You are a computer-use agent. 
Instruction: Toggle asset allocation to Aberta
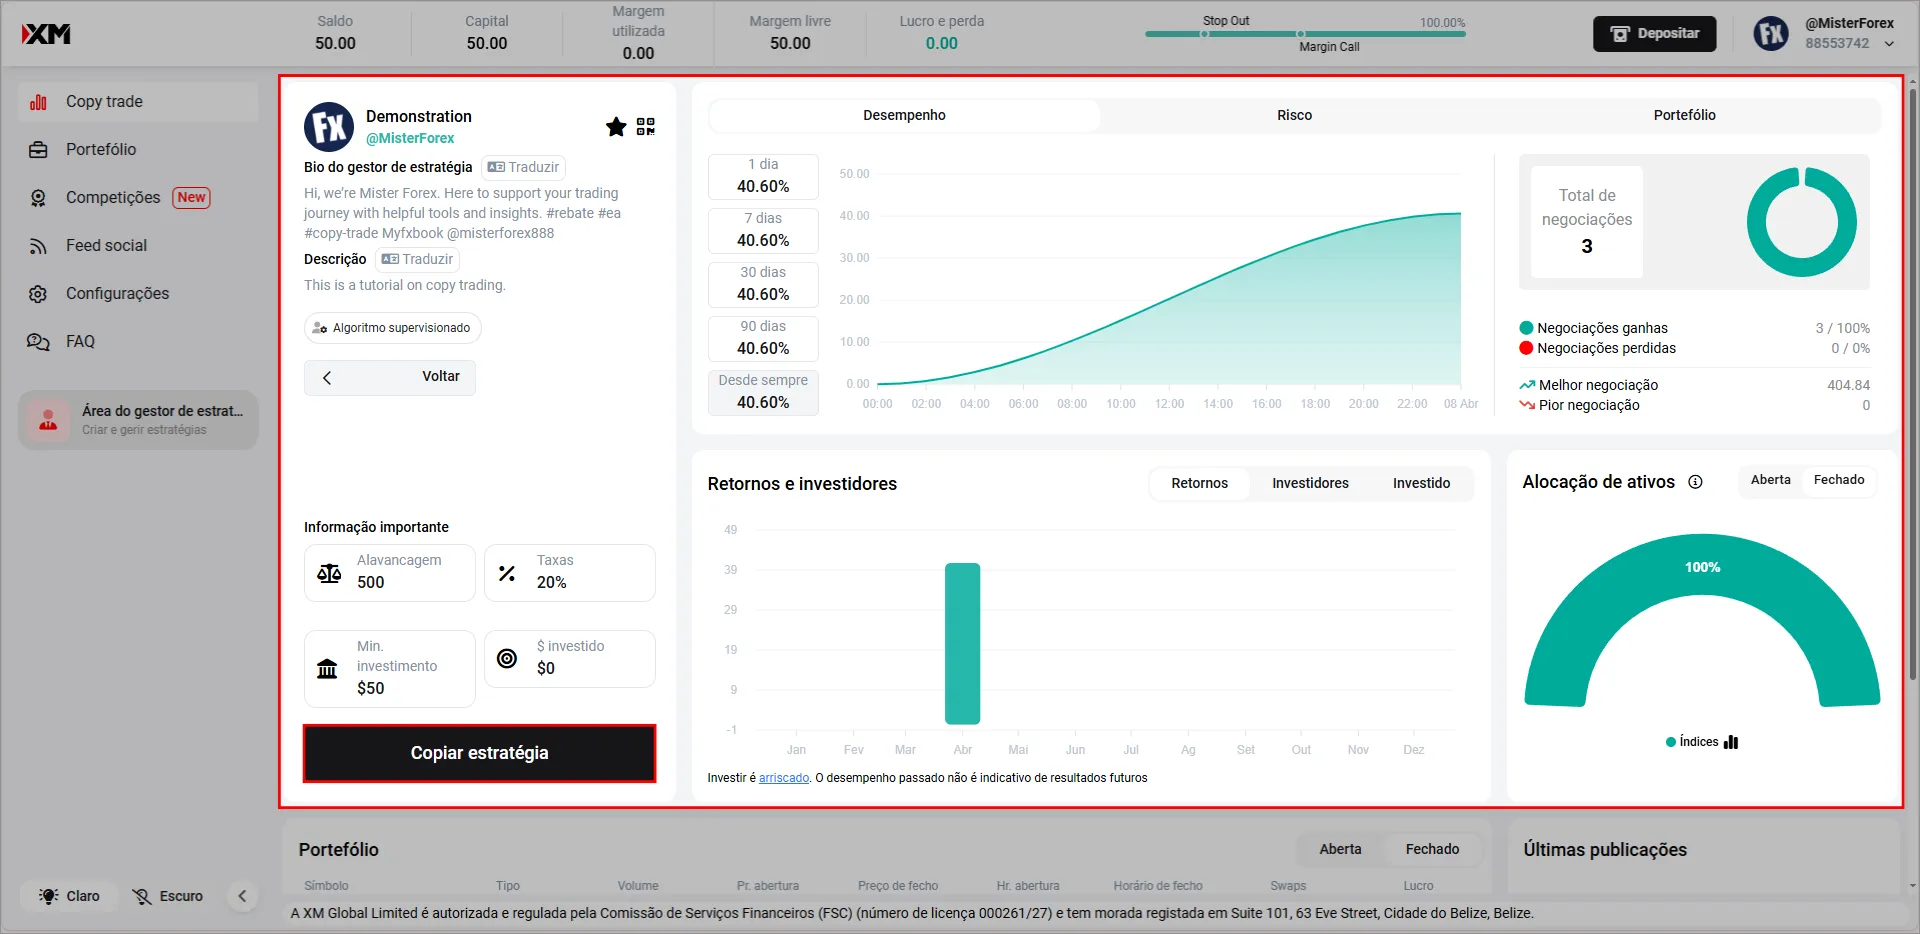tap(1770, 480)
